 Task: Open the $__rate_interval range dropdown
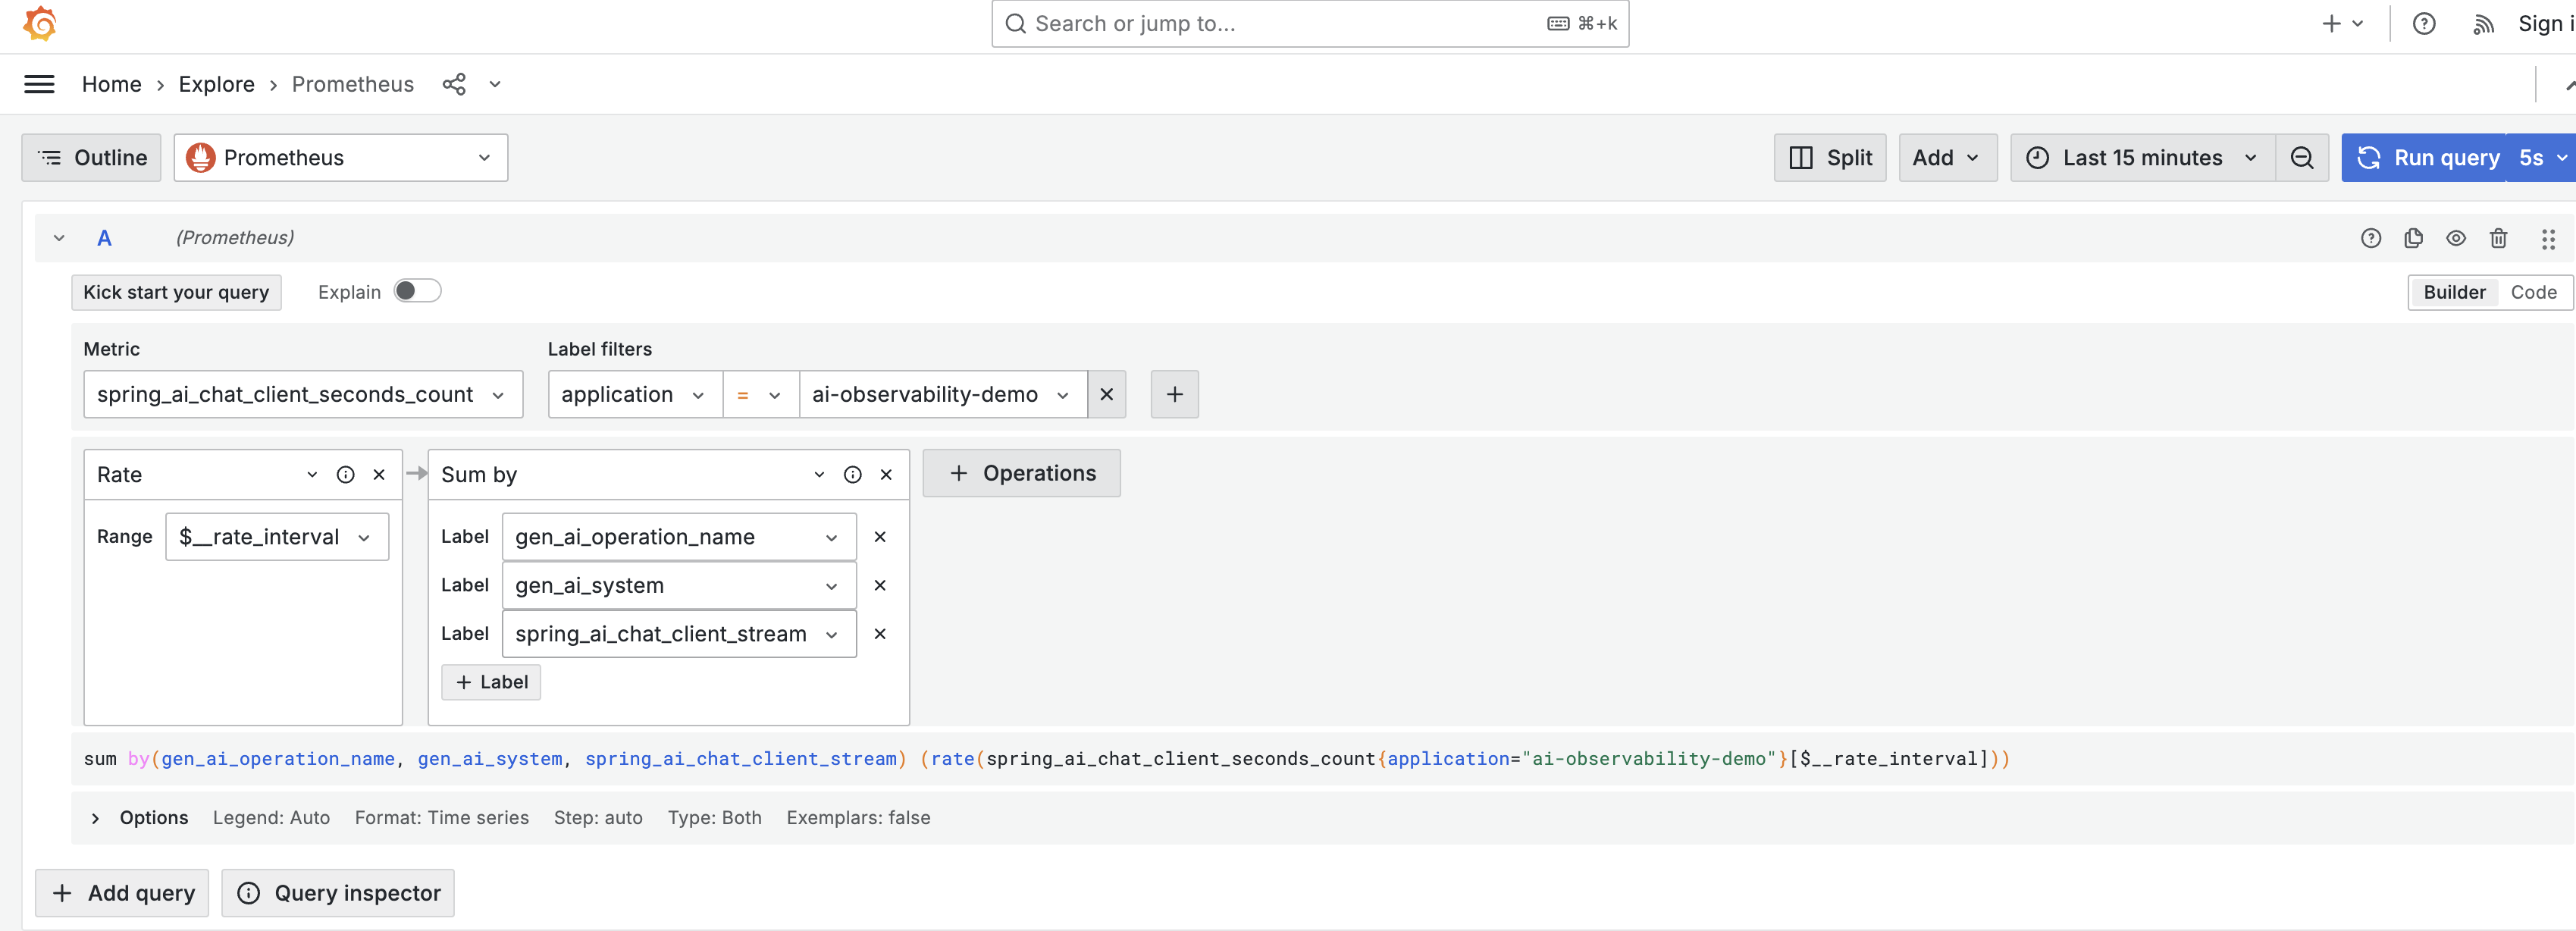click(277, 537)
